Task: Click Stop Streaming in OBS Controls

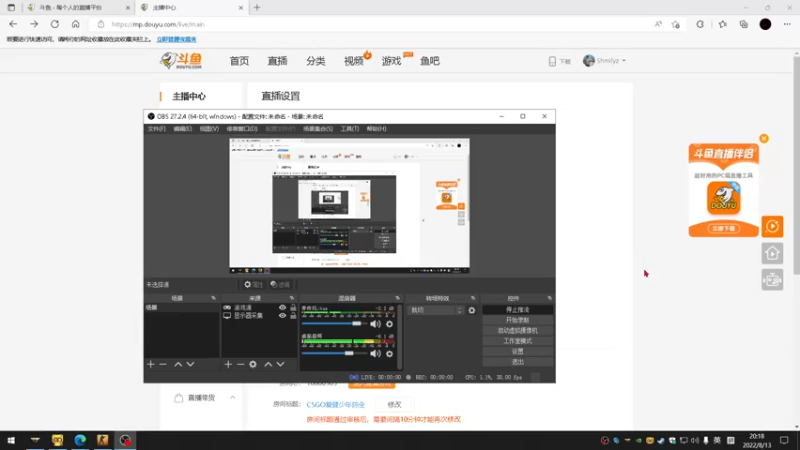Action: [x=517, y=310]
